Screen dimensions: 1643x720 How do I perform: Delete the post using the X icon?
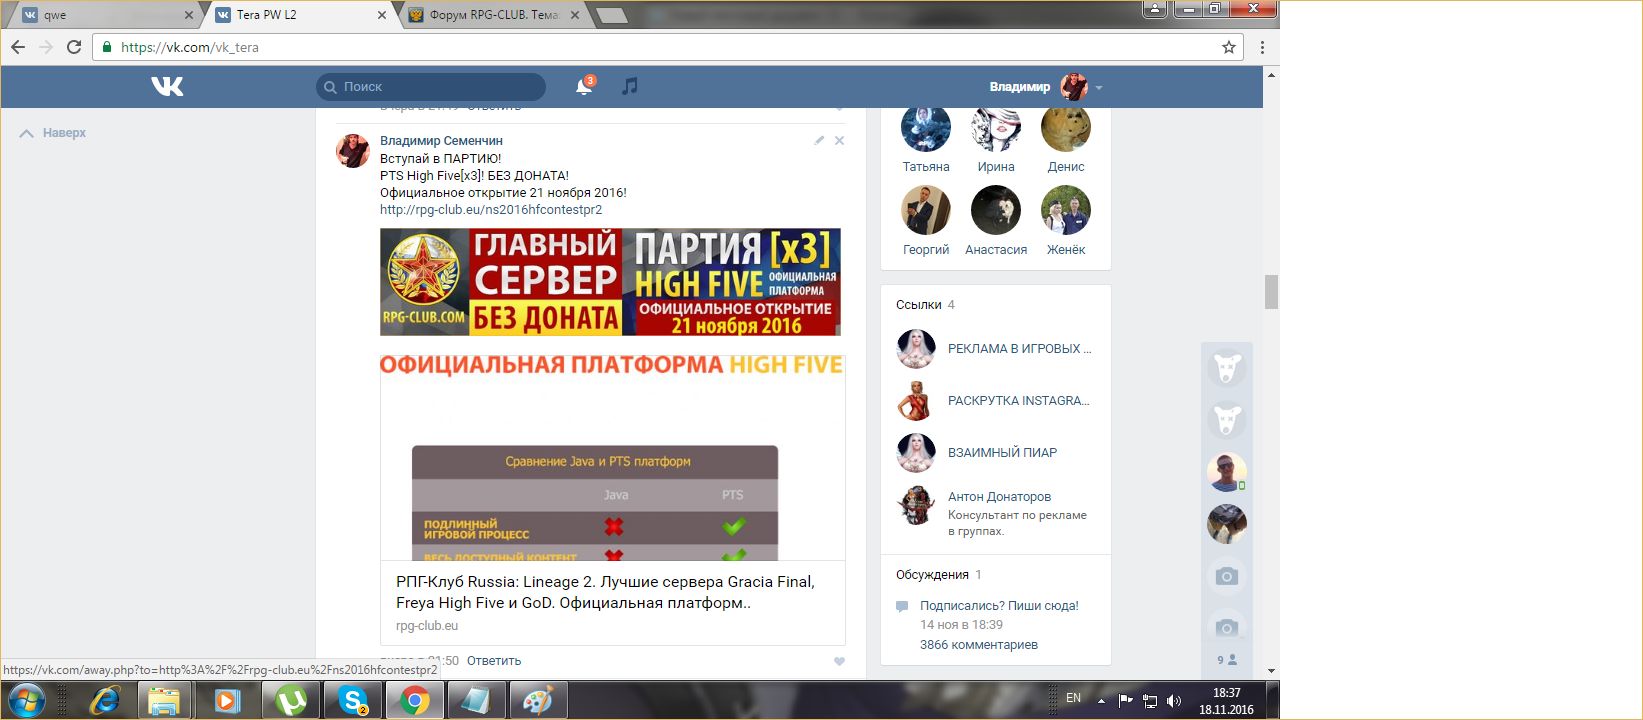tap(839, 141)
